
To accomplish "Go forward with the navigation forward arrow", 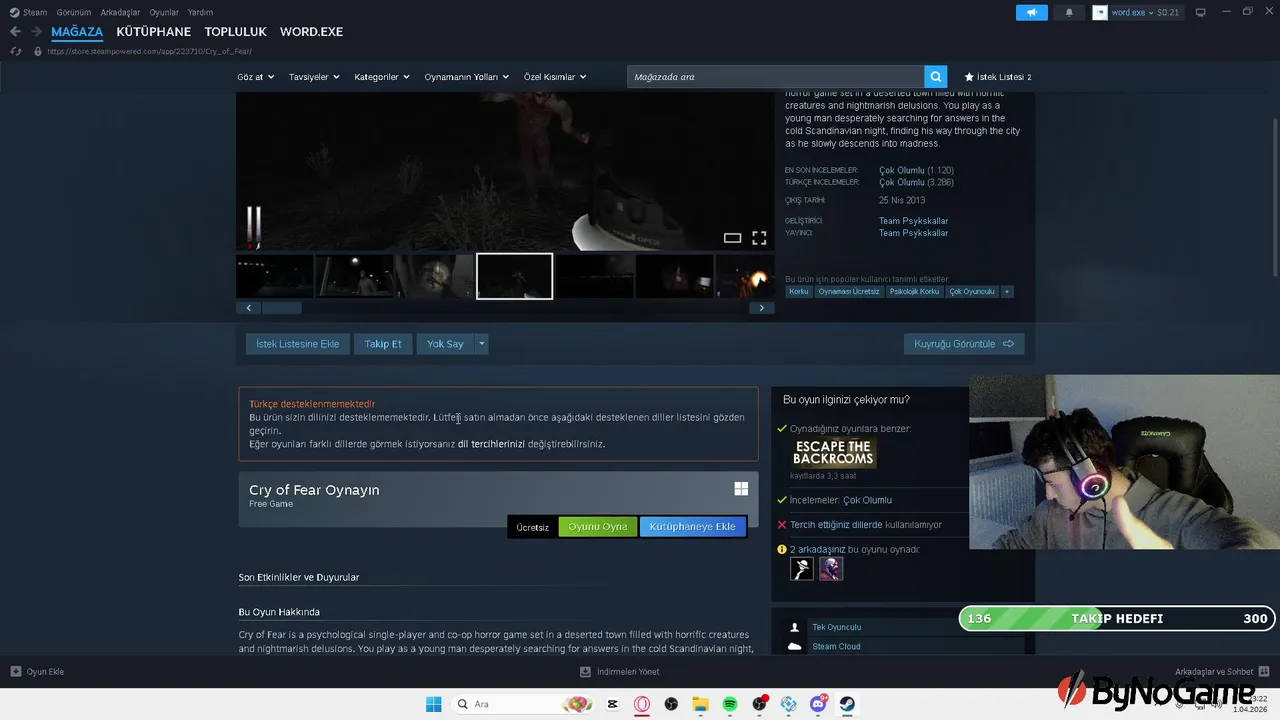I will point(36,32).
